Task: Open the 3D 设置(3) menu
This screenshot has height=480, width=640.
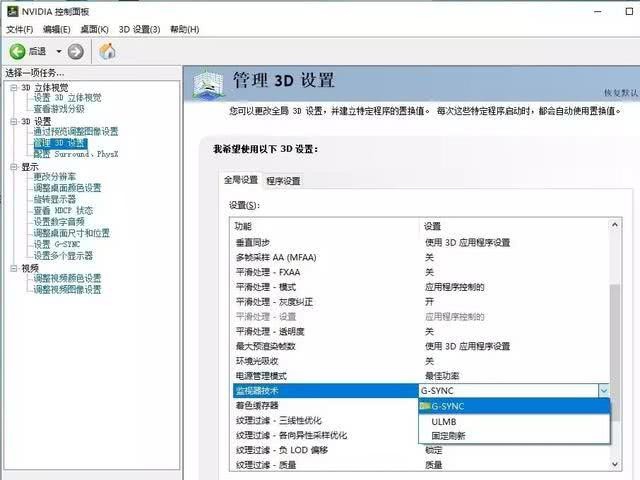Action: point(139,29)
